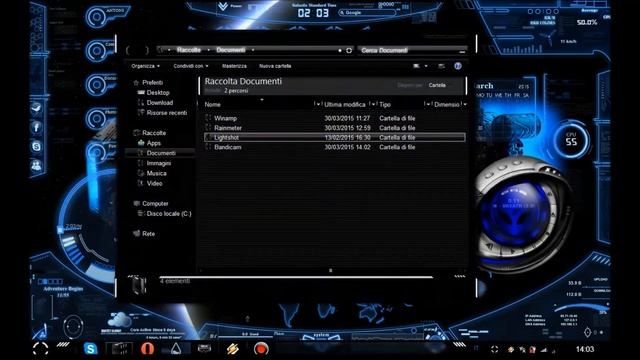Click the 30/03/2015 11:27 date cell
This screenshot has height=360, width=640.
point(347,118)
